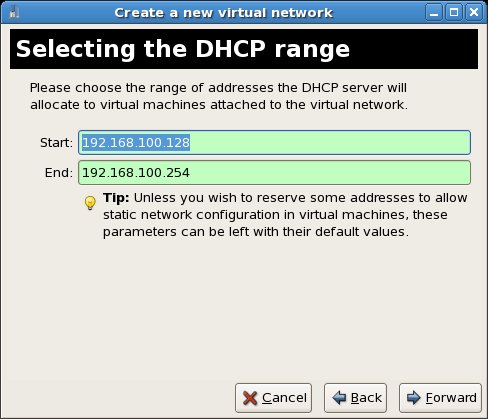Image resolution: width=488 pixels, height=419 pixels.
Task: Click the "Please choose the range" description text
Action: click(x=219, y=96)
